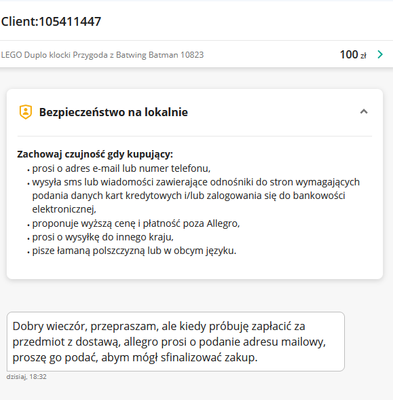Viewport: 393px width, 400px height.
Task: Click the line about shipping to another country
Action: click(103, 237)
